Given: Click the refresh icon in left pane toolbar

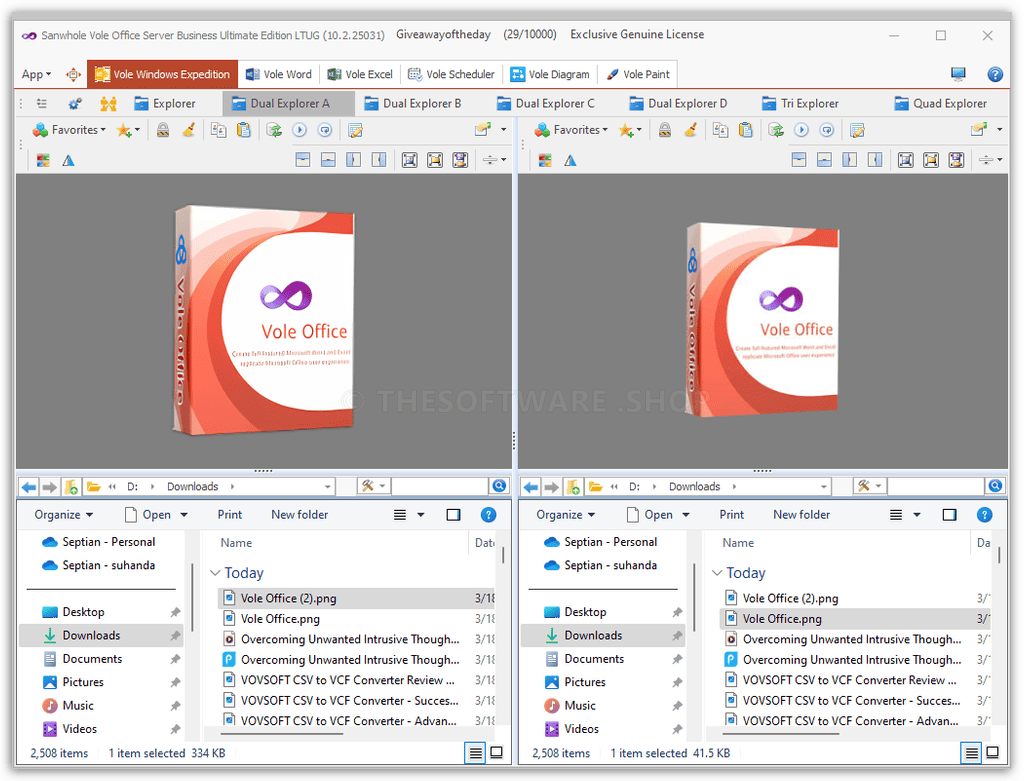Looking at the screenshot, I should pyautogui.click(x=274, y=130).
